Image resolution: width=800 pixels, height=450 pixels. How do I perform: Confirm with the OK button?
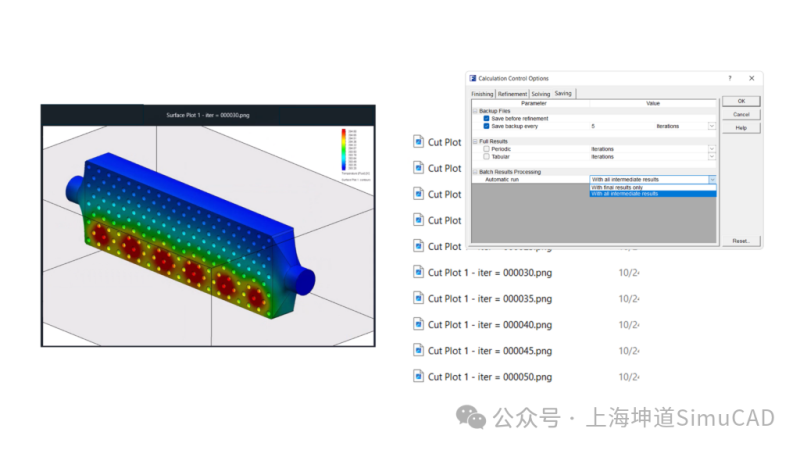[741, 101]
